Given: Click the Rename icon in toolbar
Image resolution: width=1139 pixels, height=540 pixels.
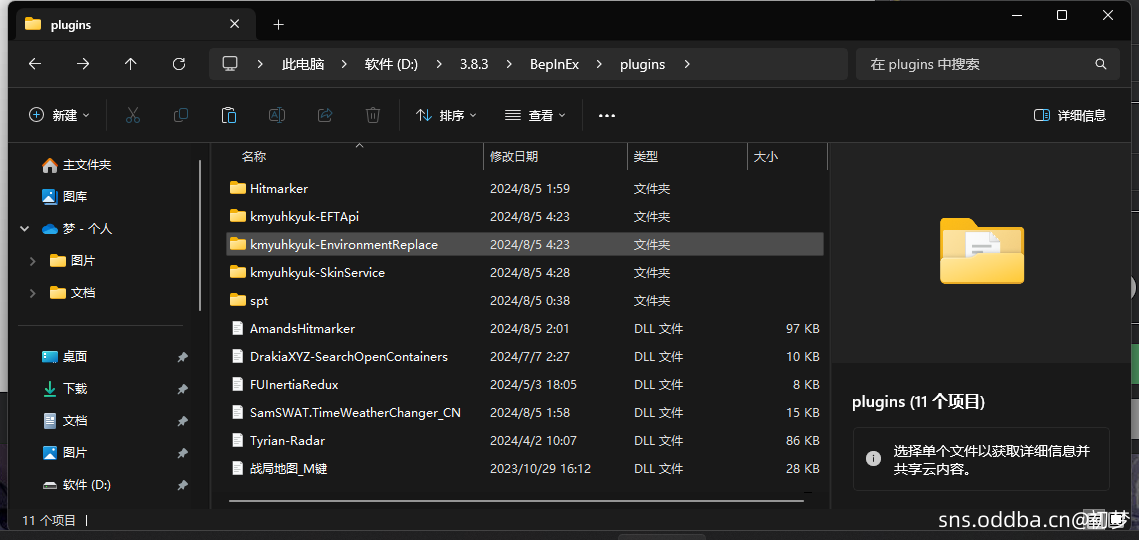Looking at the screenshot, I should click(x=277, y=115).
